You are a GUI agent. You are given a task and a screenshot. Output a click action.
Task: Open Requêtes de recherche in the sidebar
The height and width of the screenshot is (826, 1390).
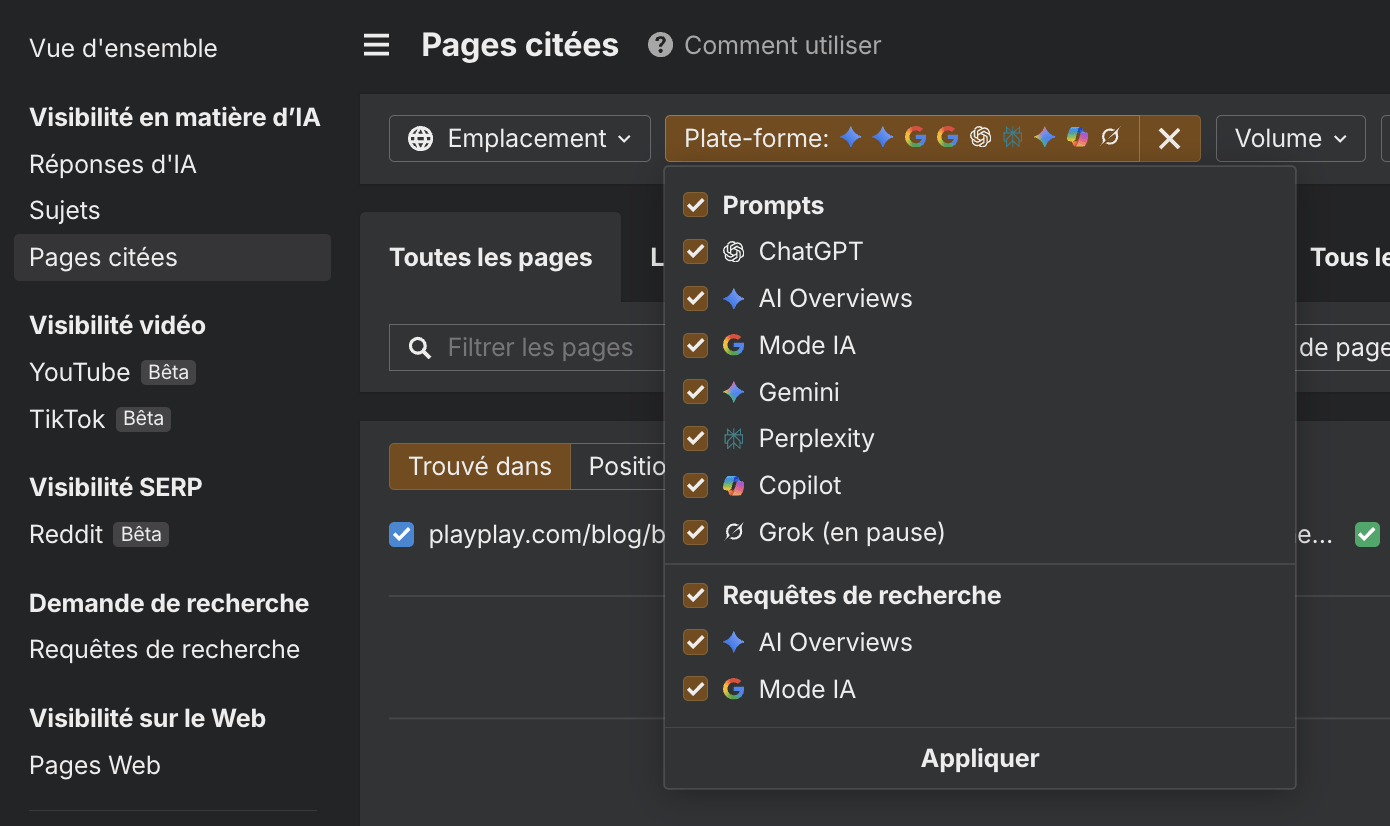click(165, 649)
